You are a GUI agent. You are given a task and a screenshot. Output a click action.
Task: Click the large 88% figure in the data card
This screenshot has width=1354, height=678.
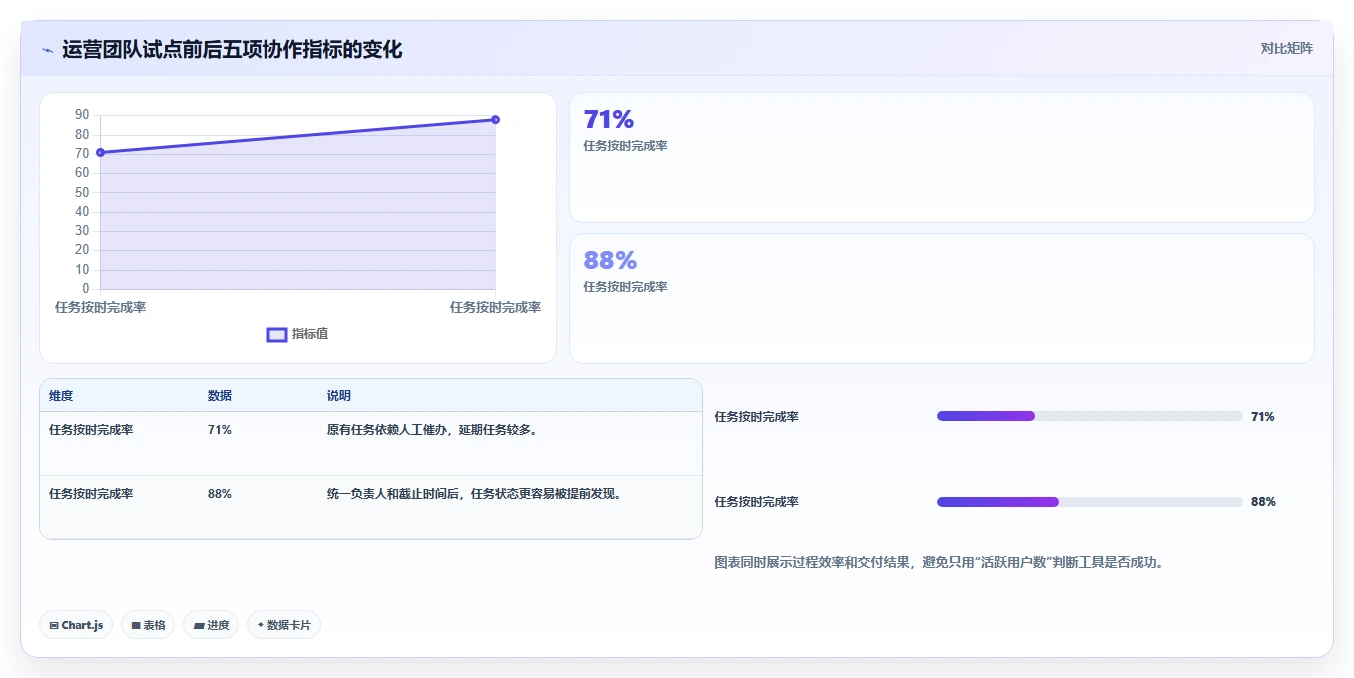click(610, 260)
